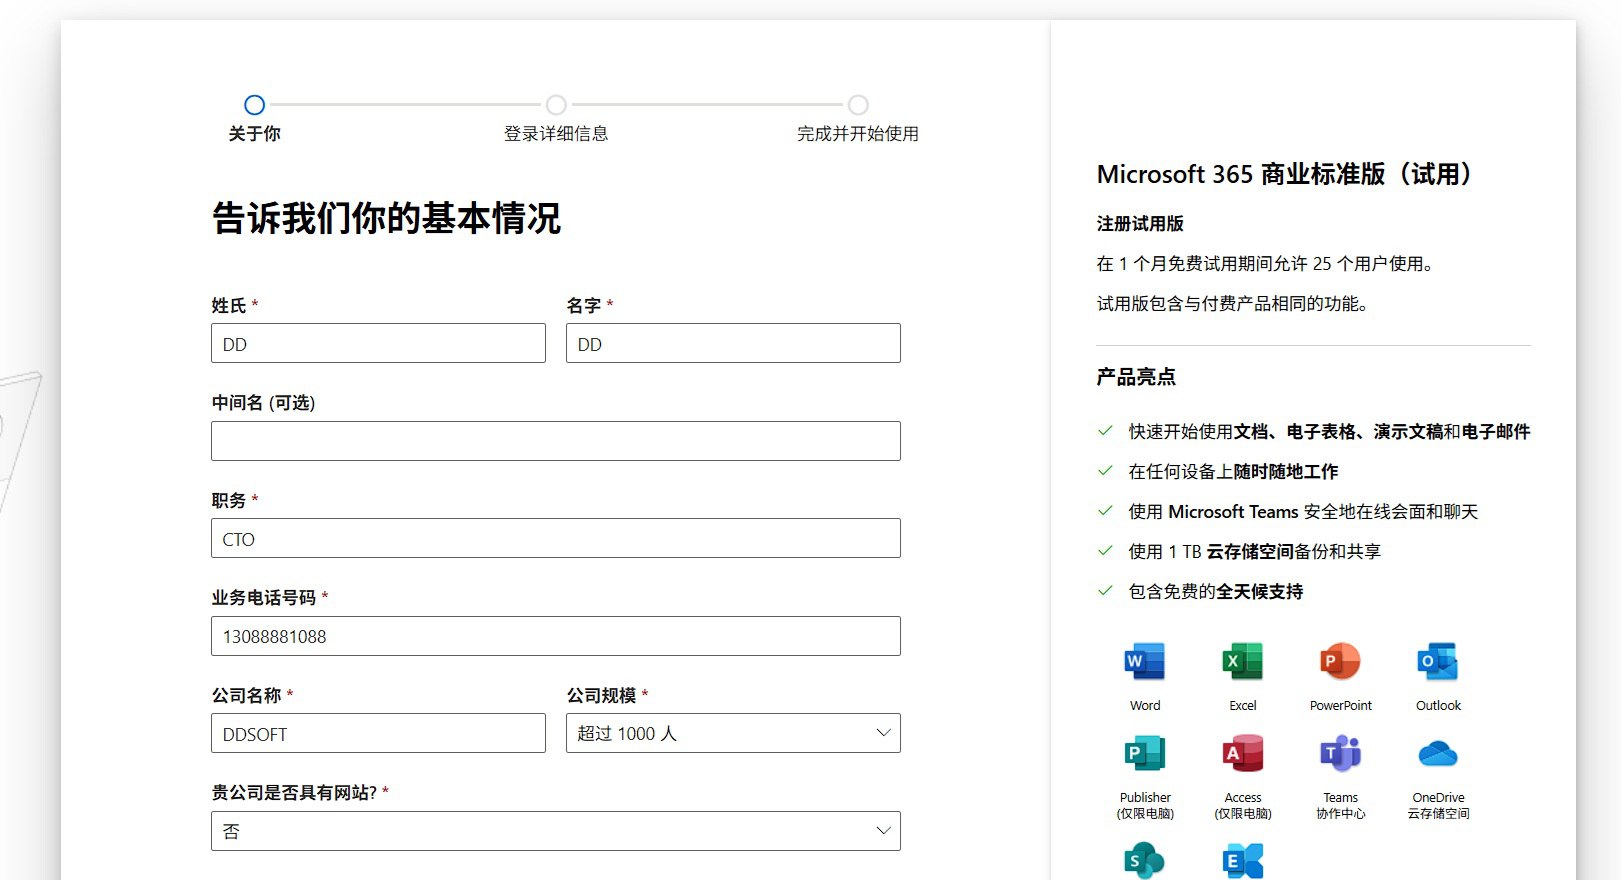Click the 业务电话号码 input field
The image size is (1621, 880).
(x=555, y=636)
